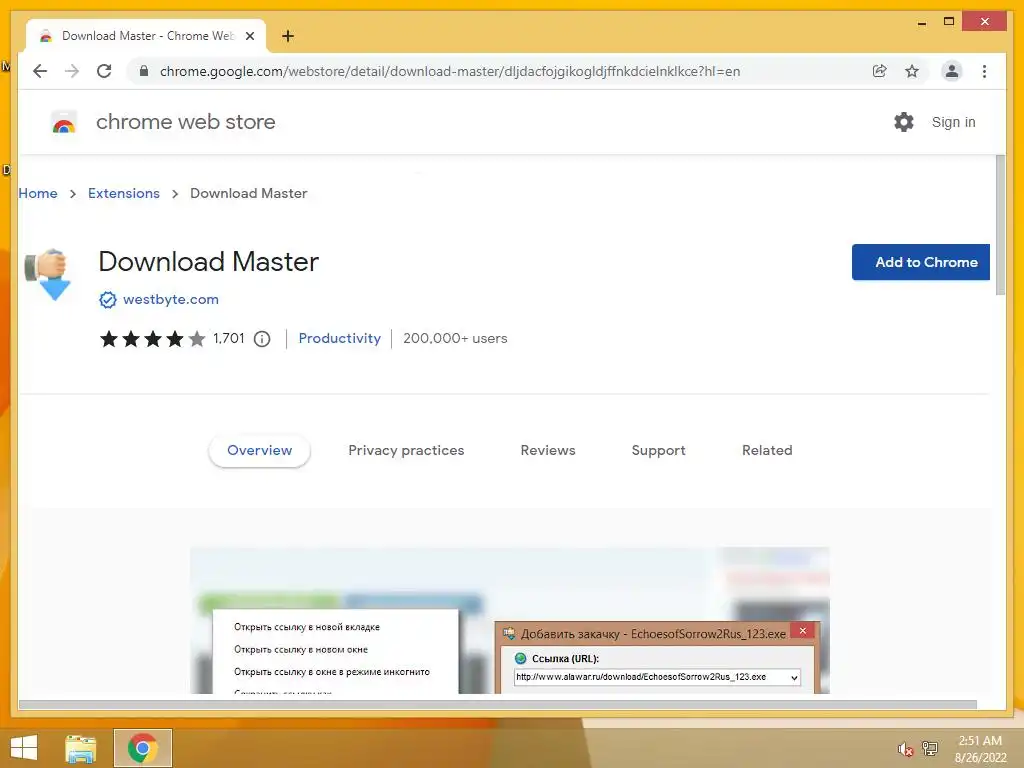Screen dimensions: 1024x768
Task: View site info padlock icon
Action: tap(144, 71)
